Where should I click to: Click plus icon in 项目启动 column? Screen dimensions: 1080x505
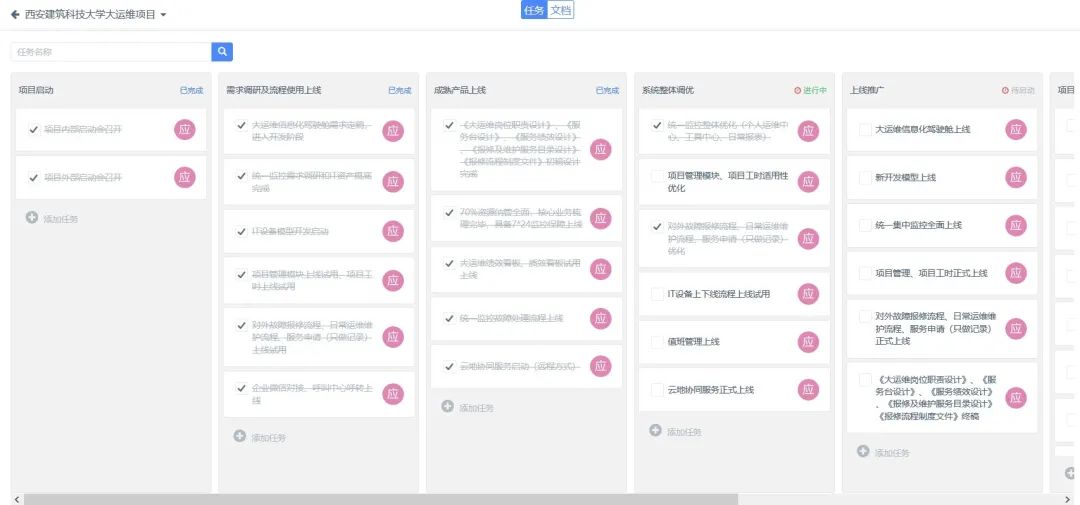[x=32, y=218]
